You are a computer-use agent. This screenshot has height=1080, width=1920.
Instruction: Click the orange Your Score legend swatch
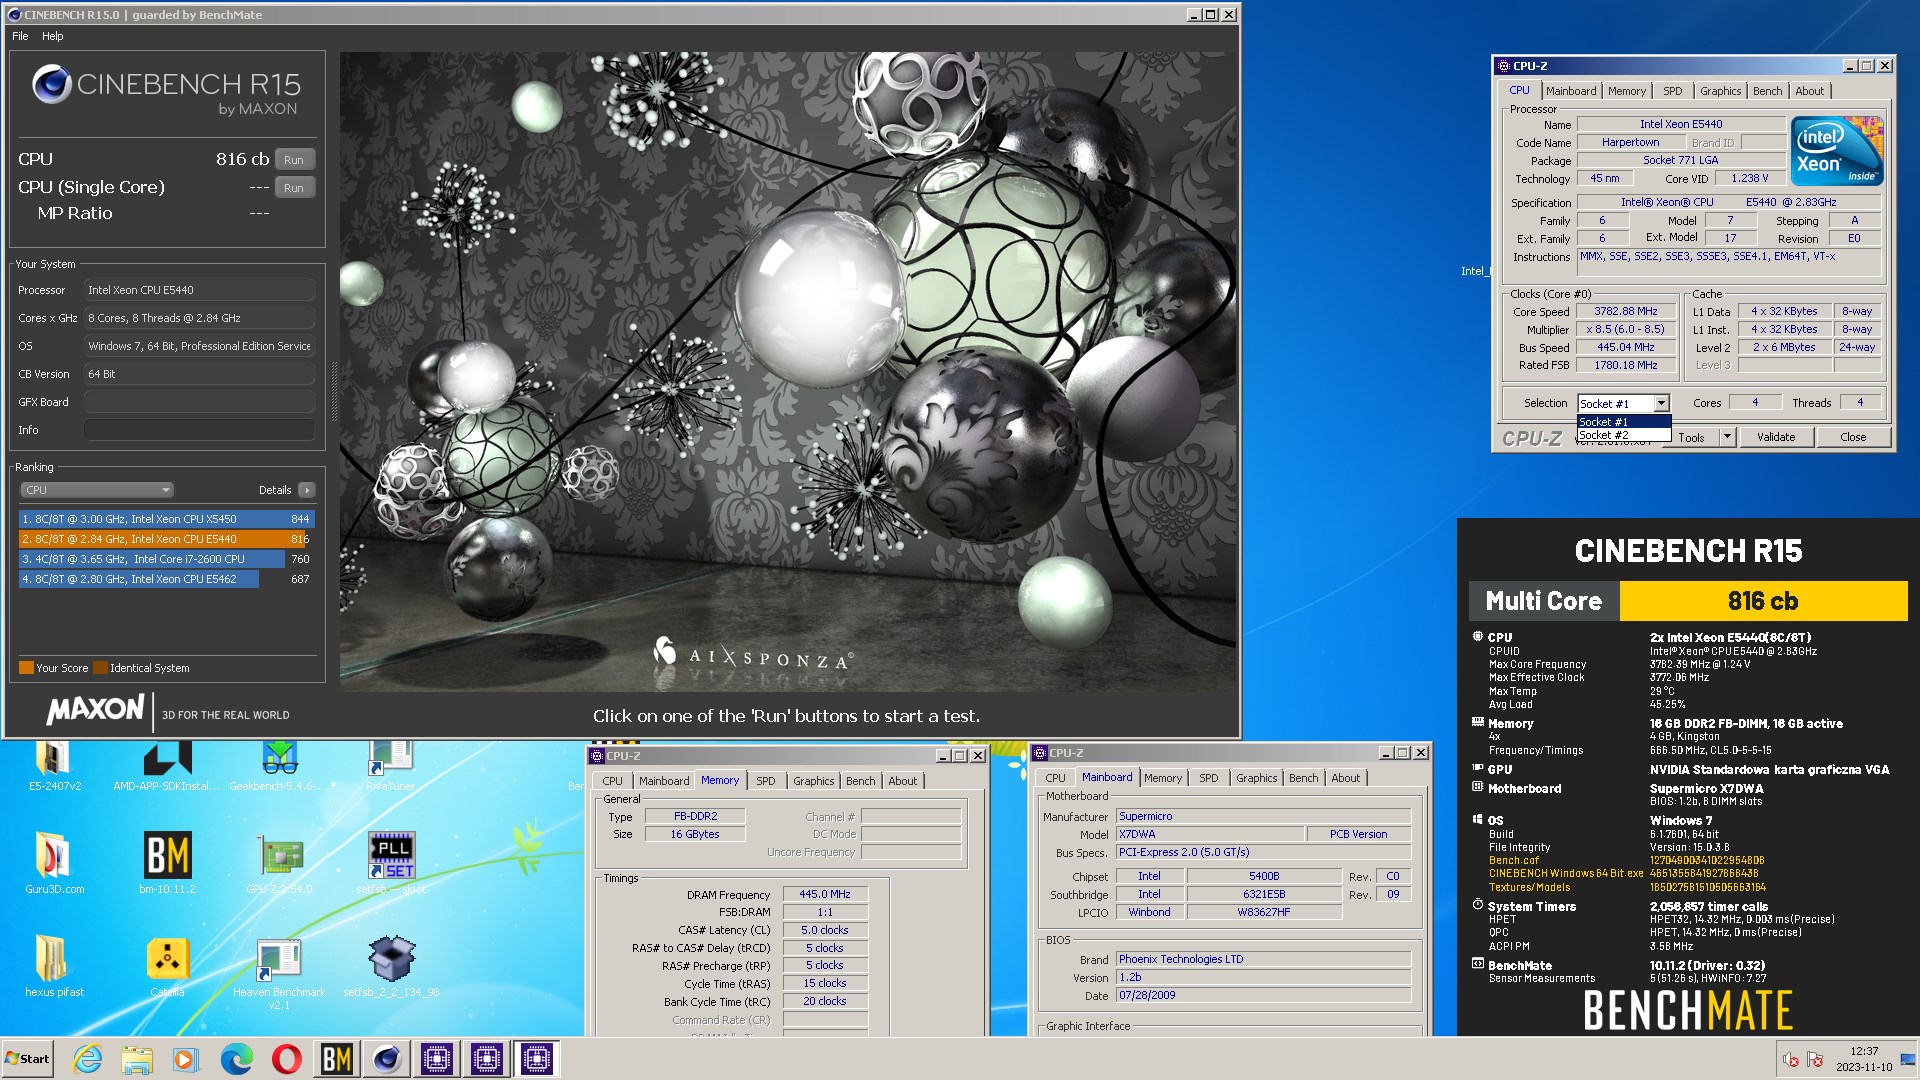[x=26, y=668]
